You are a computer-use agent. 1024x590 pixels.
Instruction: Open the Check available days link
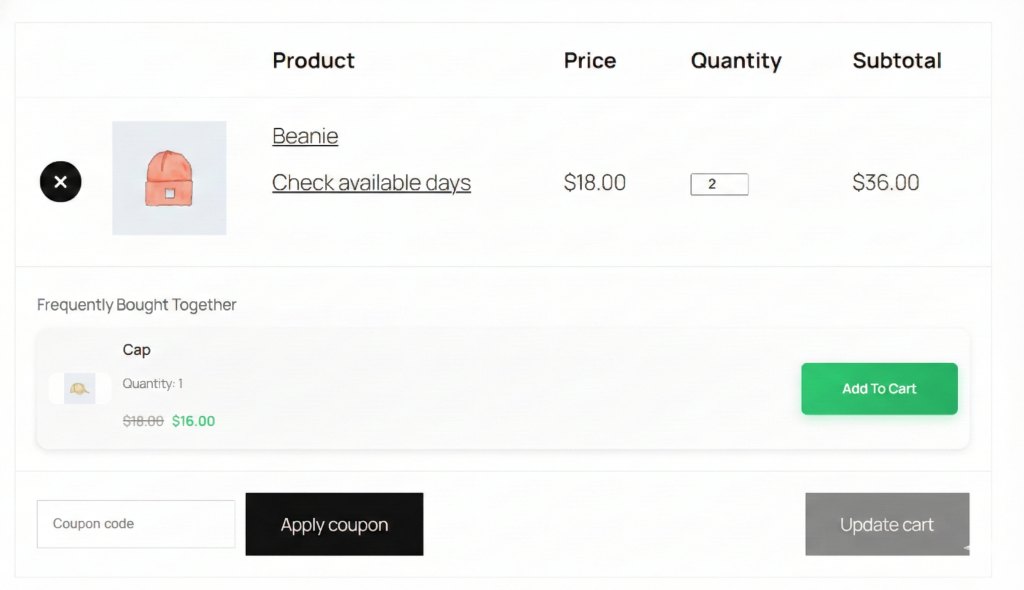371,183
